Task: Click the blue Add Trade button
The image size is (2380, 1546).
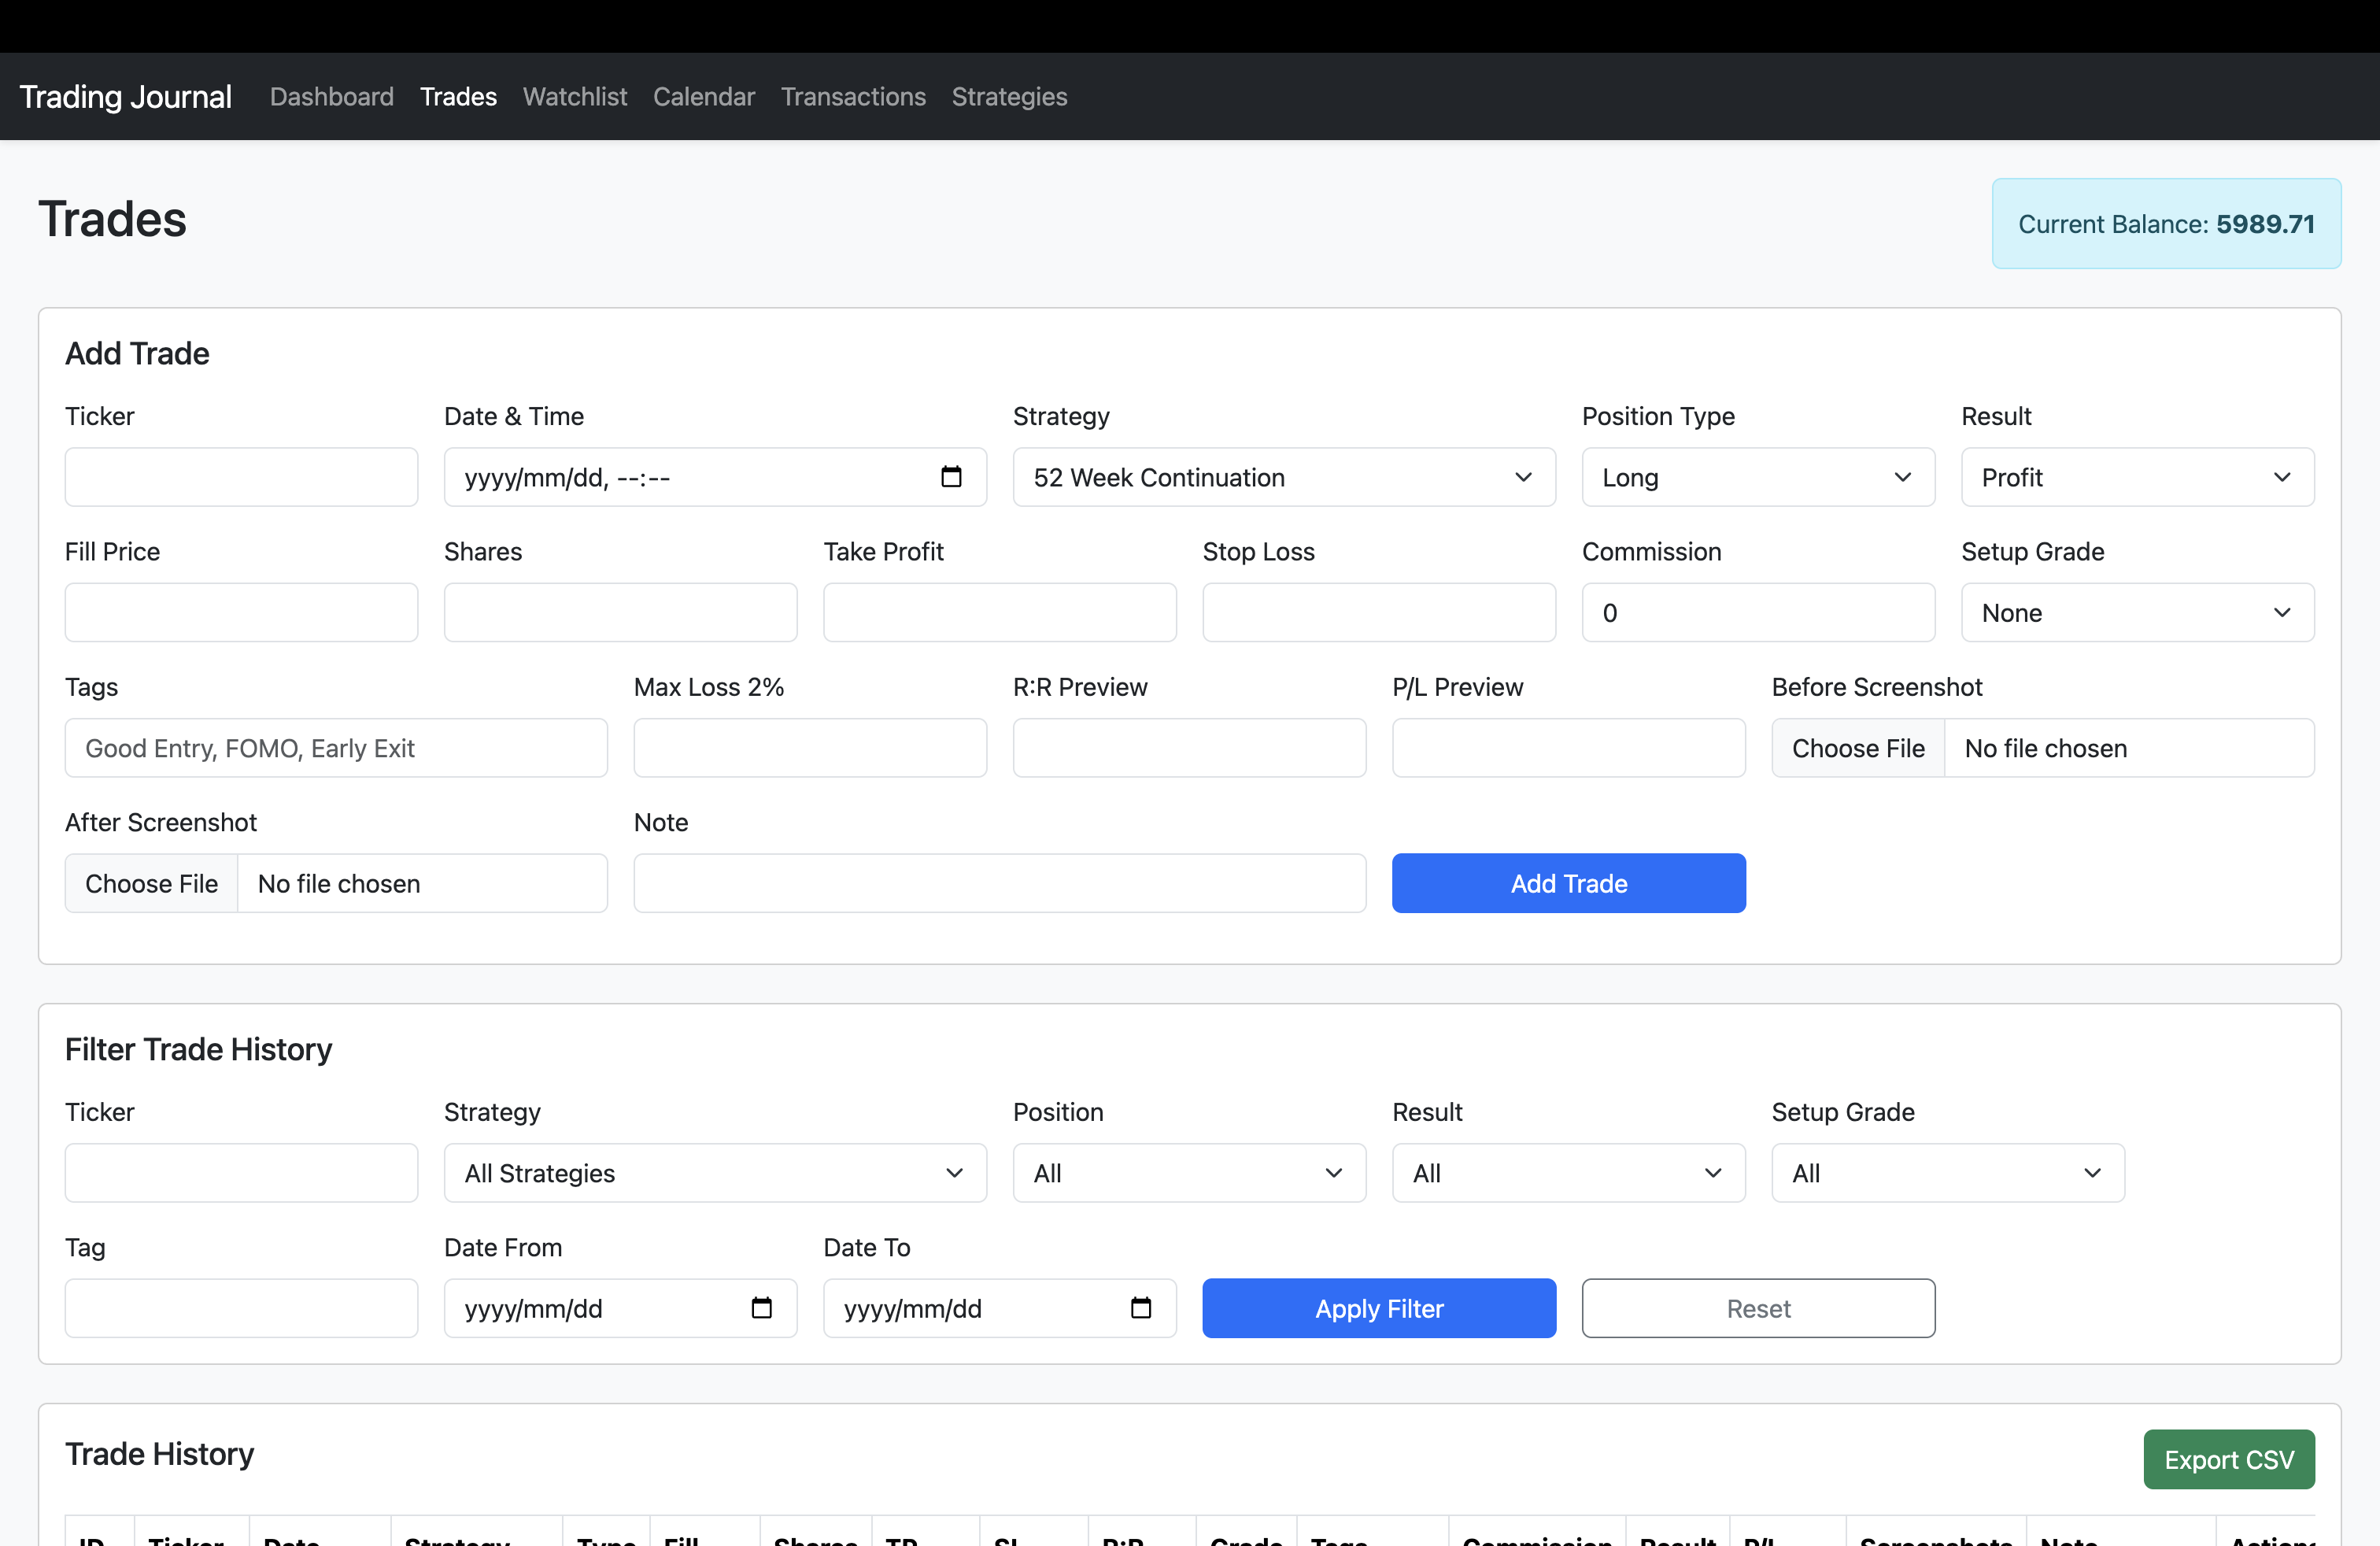Action: coord(1568,883)
